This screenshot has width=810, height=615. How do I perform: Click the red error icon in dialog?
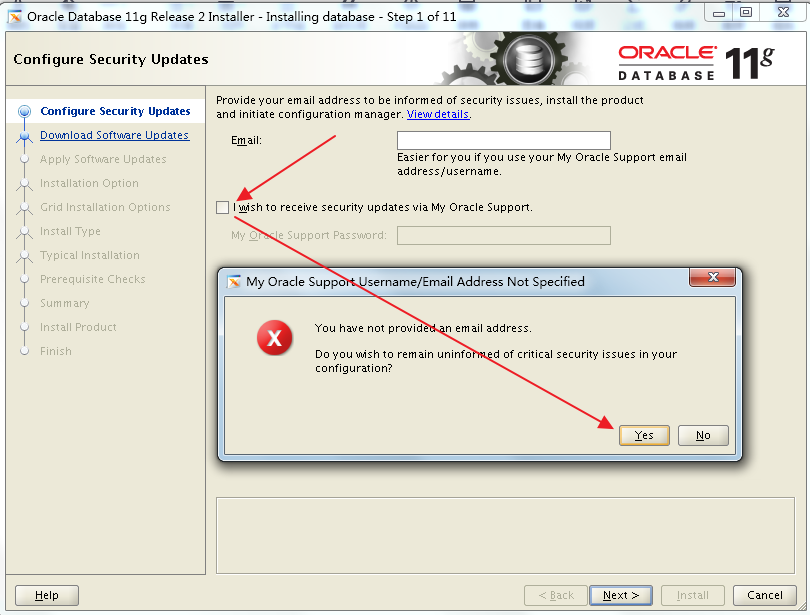click(274, 338)
